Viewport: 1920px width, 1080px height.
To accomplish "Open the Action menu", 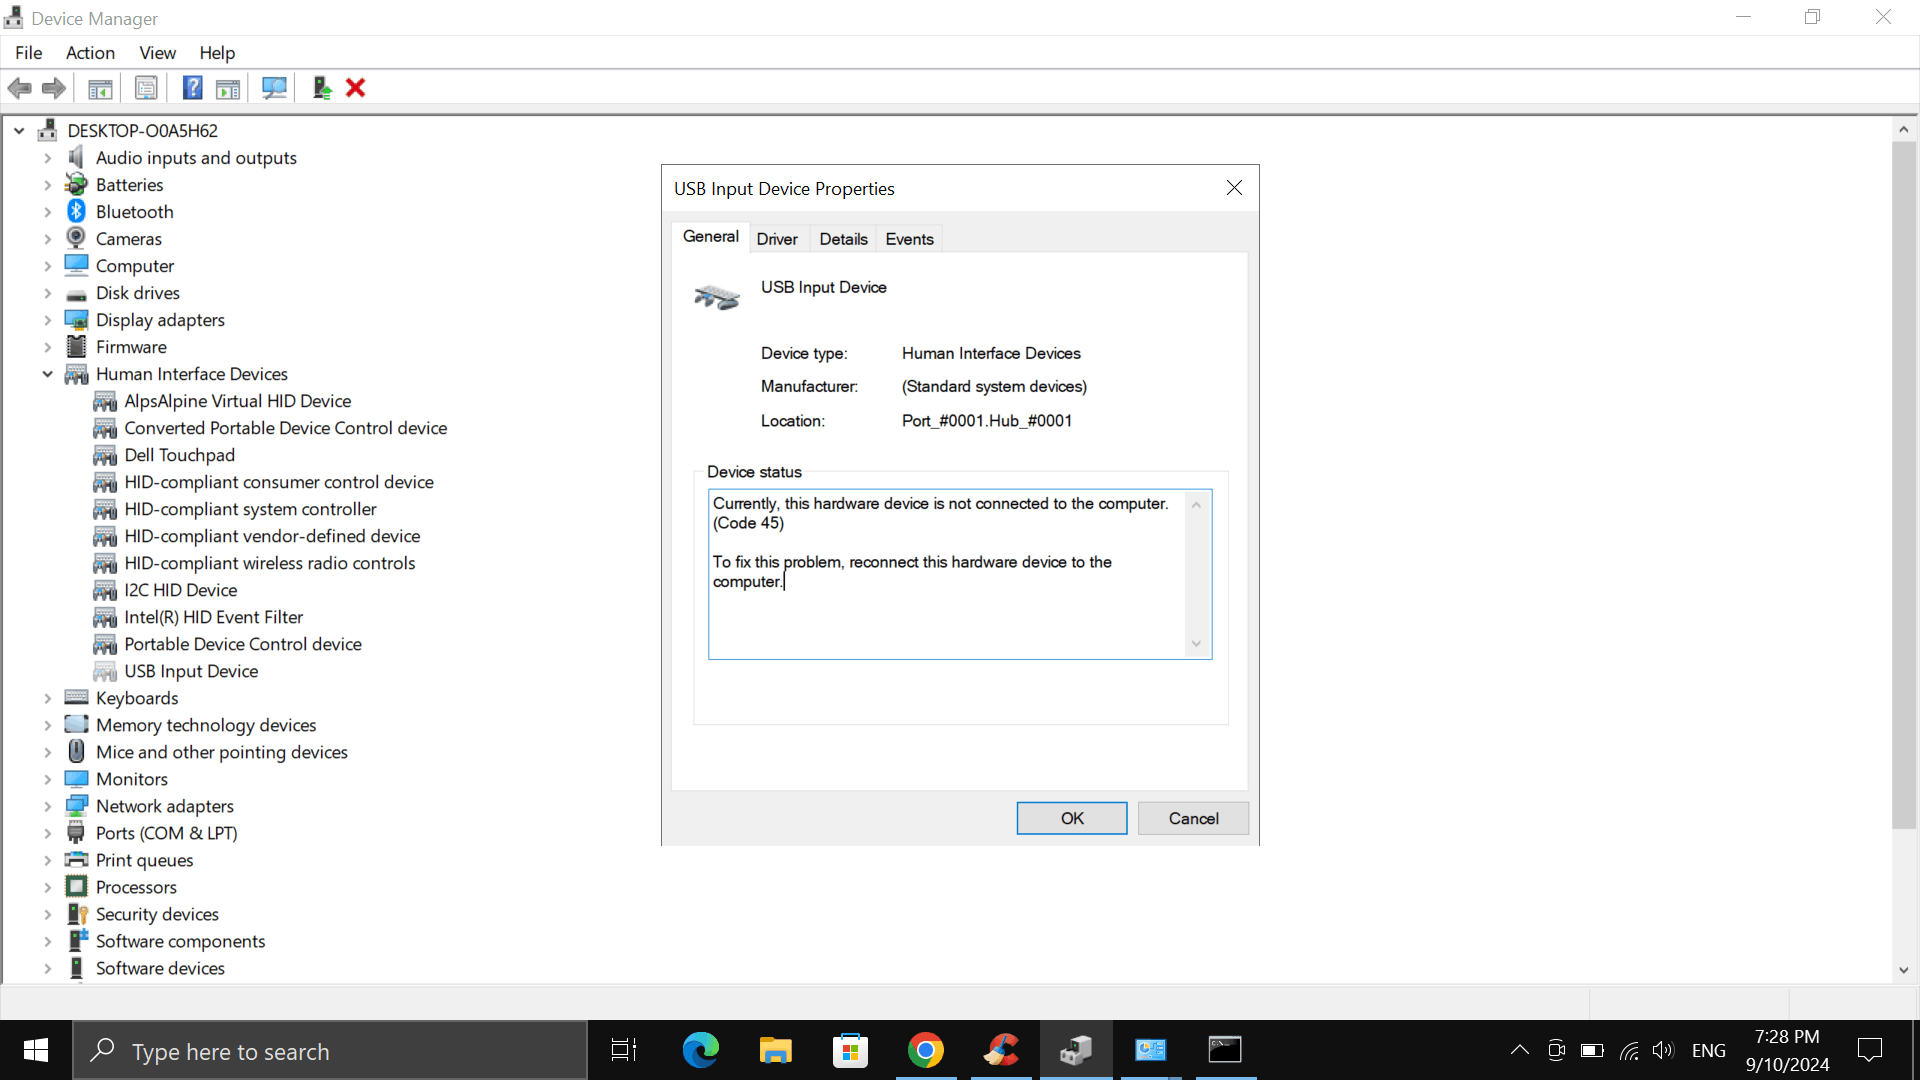I will tap(90, 53).
